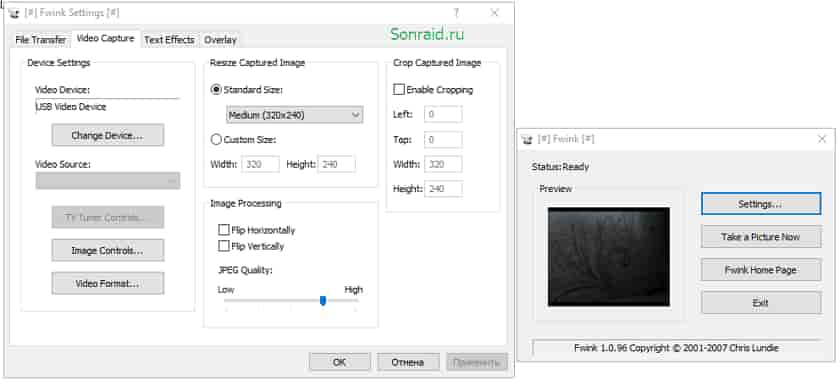Viewport: 840px width, 380px height.
Task: Click the Change Device button
Action: coord(108,136)
